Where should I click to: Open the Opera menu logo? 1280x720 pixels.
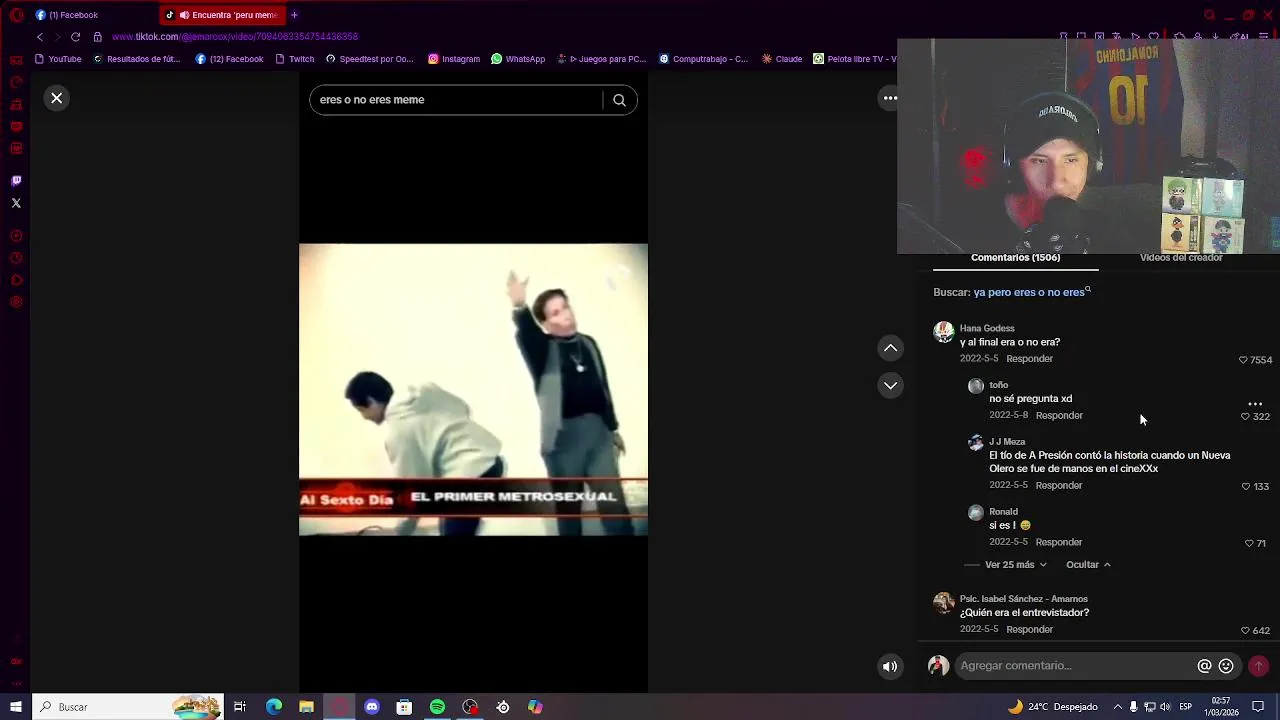coord(16,15)
